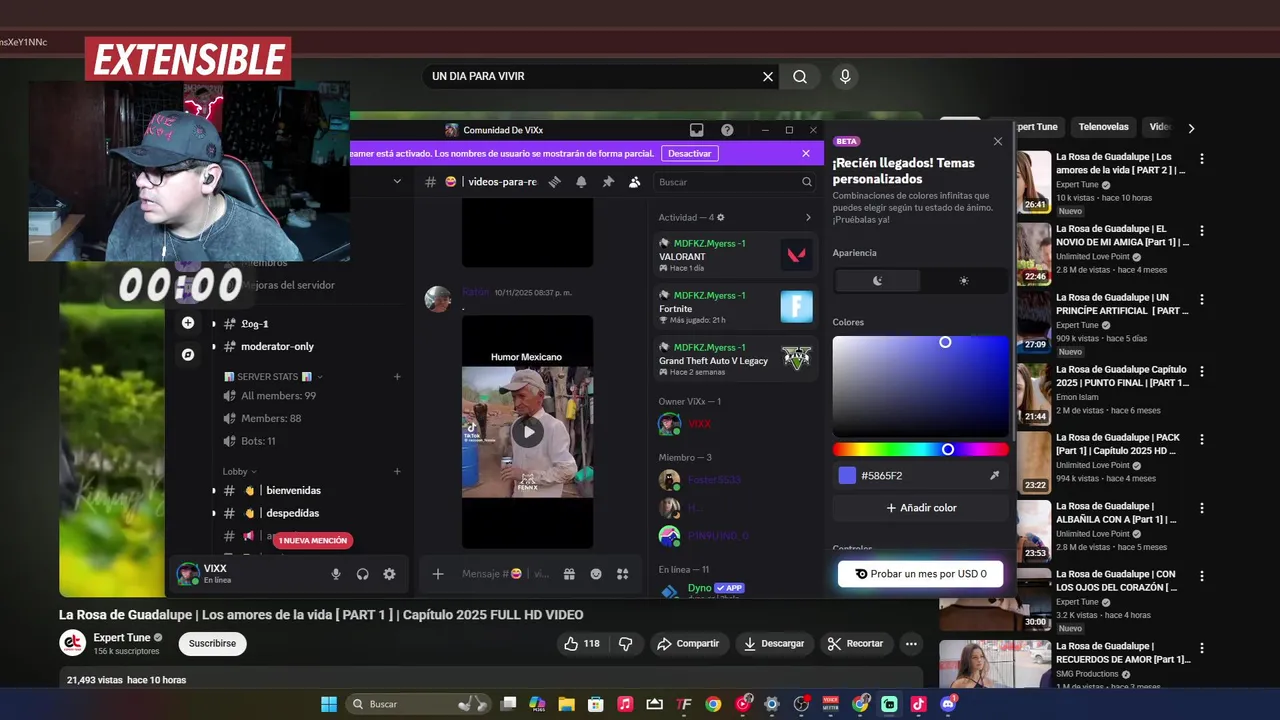
Task: Select the Expert Tune chip
Action: point(1035,127)
